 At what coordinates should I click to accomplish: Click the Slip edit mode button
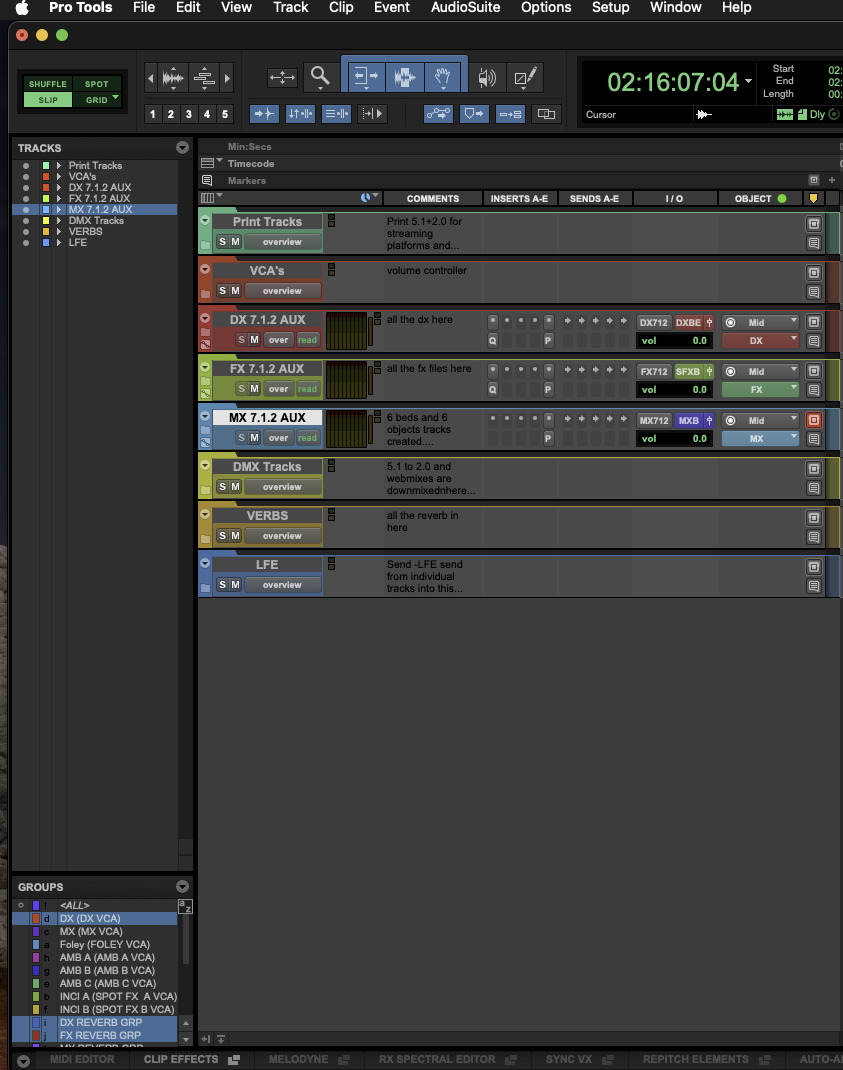tap(48, 100)
